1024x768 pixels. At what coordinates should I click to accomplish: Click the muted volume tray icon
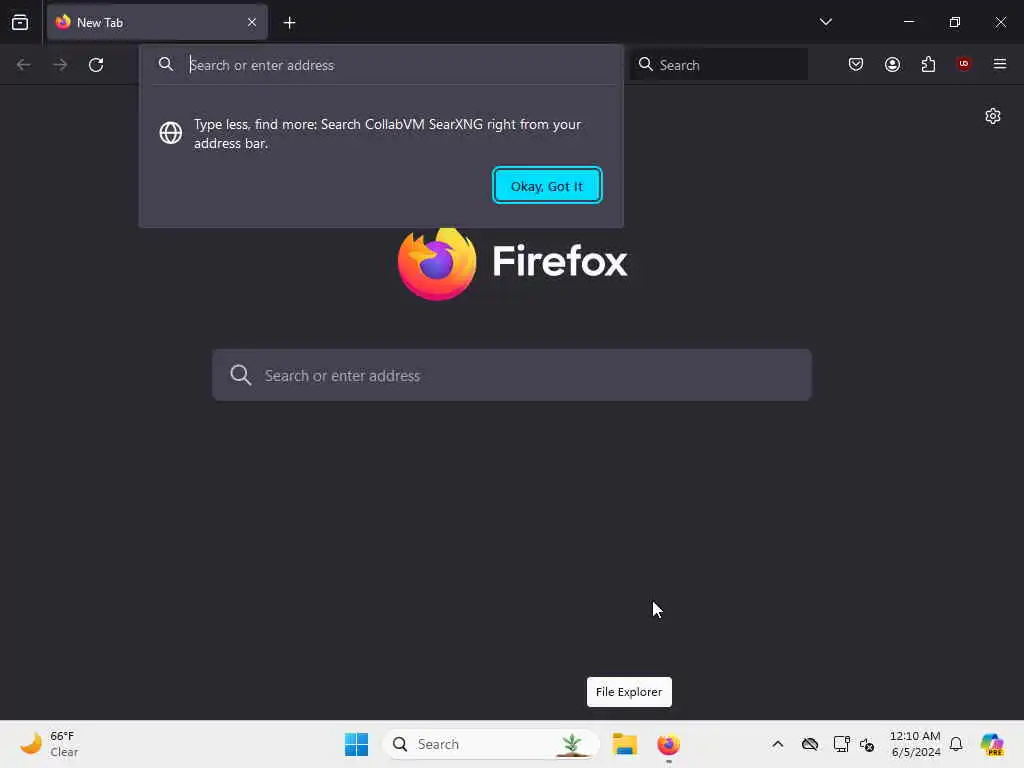pos(867,744)
